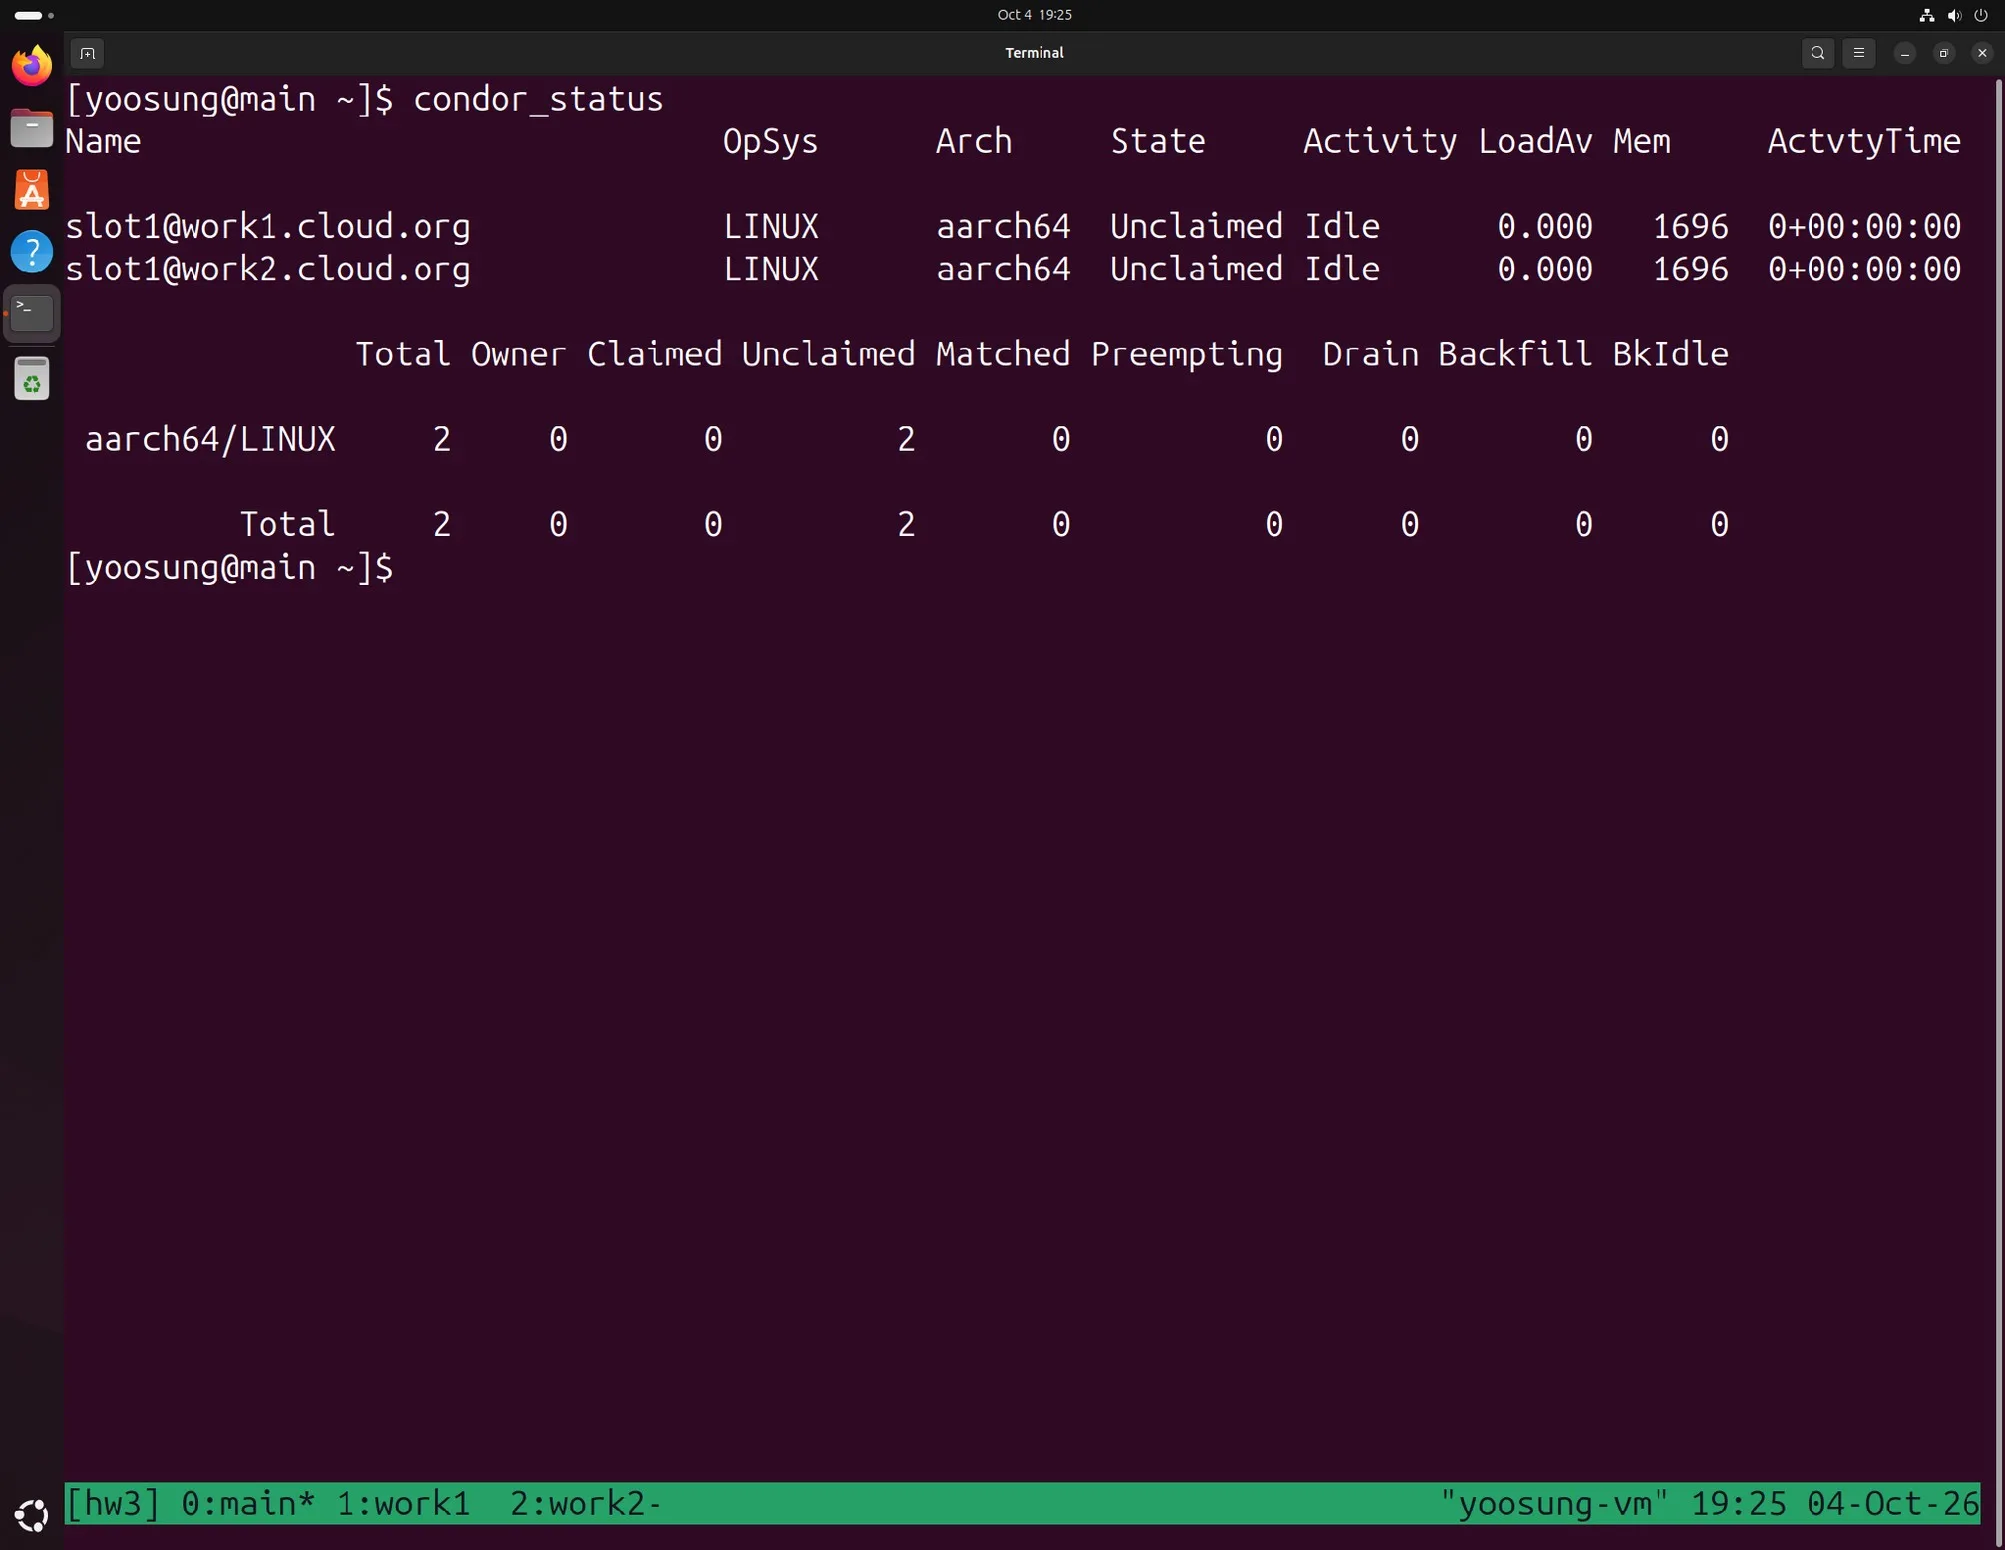The width and height of the screenshot is (2005, 1550).
Task: Click the Preempting summary header
Action: (x=1186, y=355)
